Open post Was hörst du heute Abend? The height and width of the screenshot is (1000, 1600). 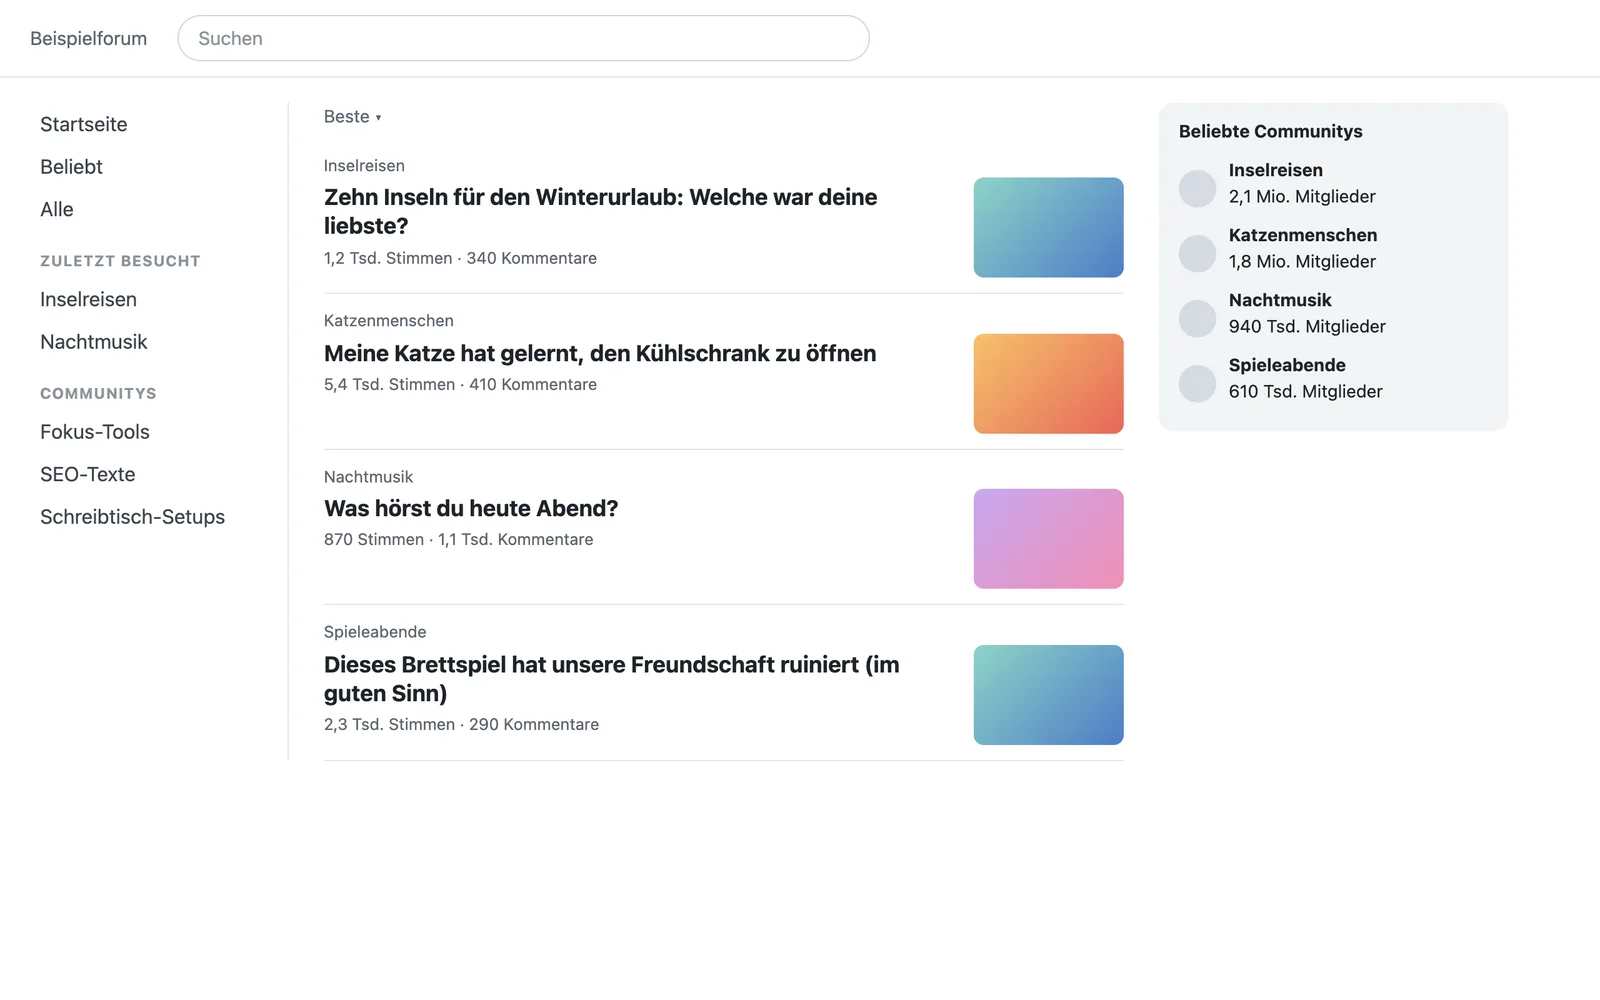coord(471,508)
